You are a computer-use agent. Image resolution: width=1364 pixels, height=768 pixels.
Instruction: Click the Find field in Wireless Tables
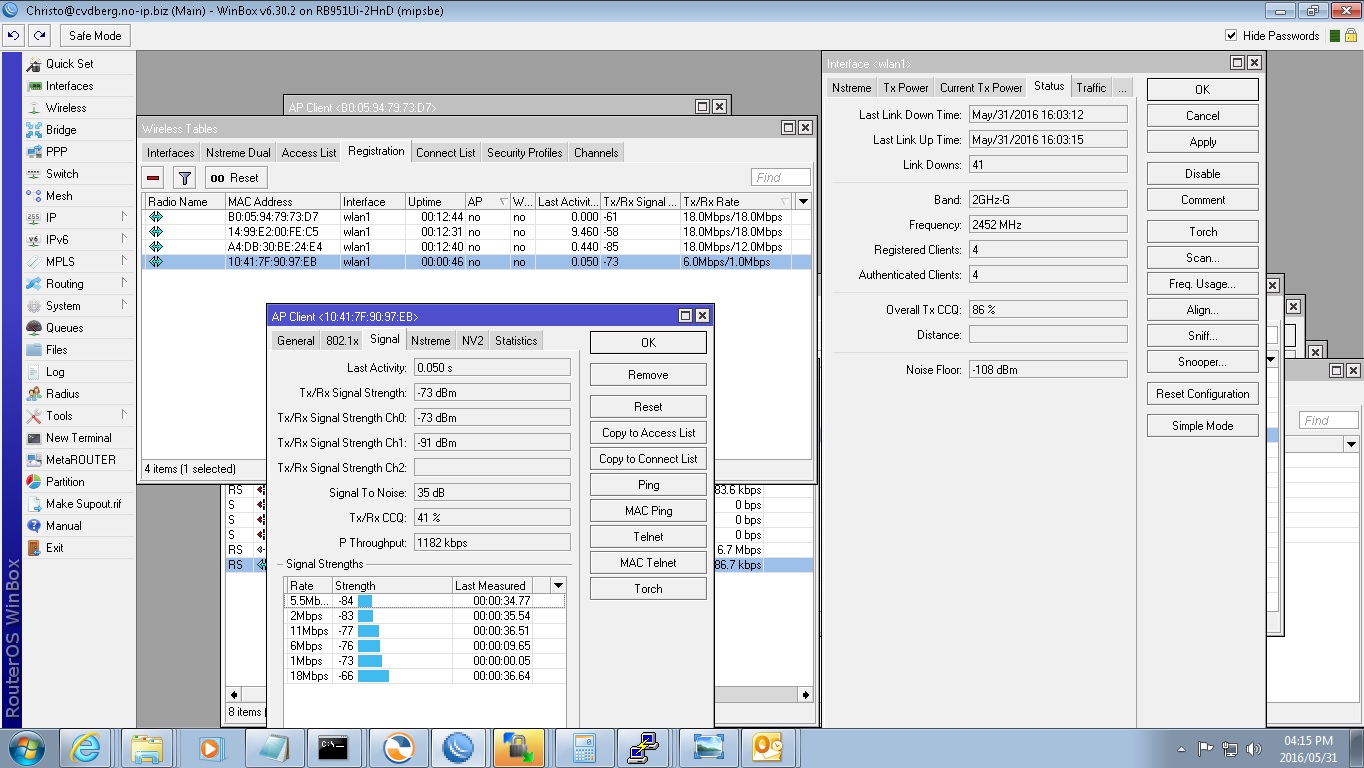[x=780, y=178]
